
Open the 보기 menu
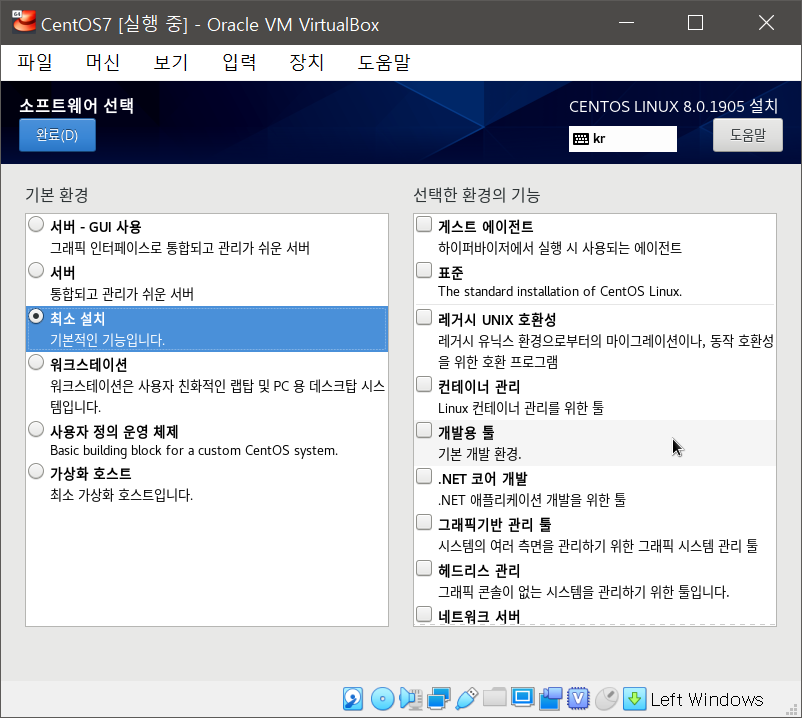[171, 62]
